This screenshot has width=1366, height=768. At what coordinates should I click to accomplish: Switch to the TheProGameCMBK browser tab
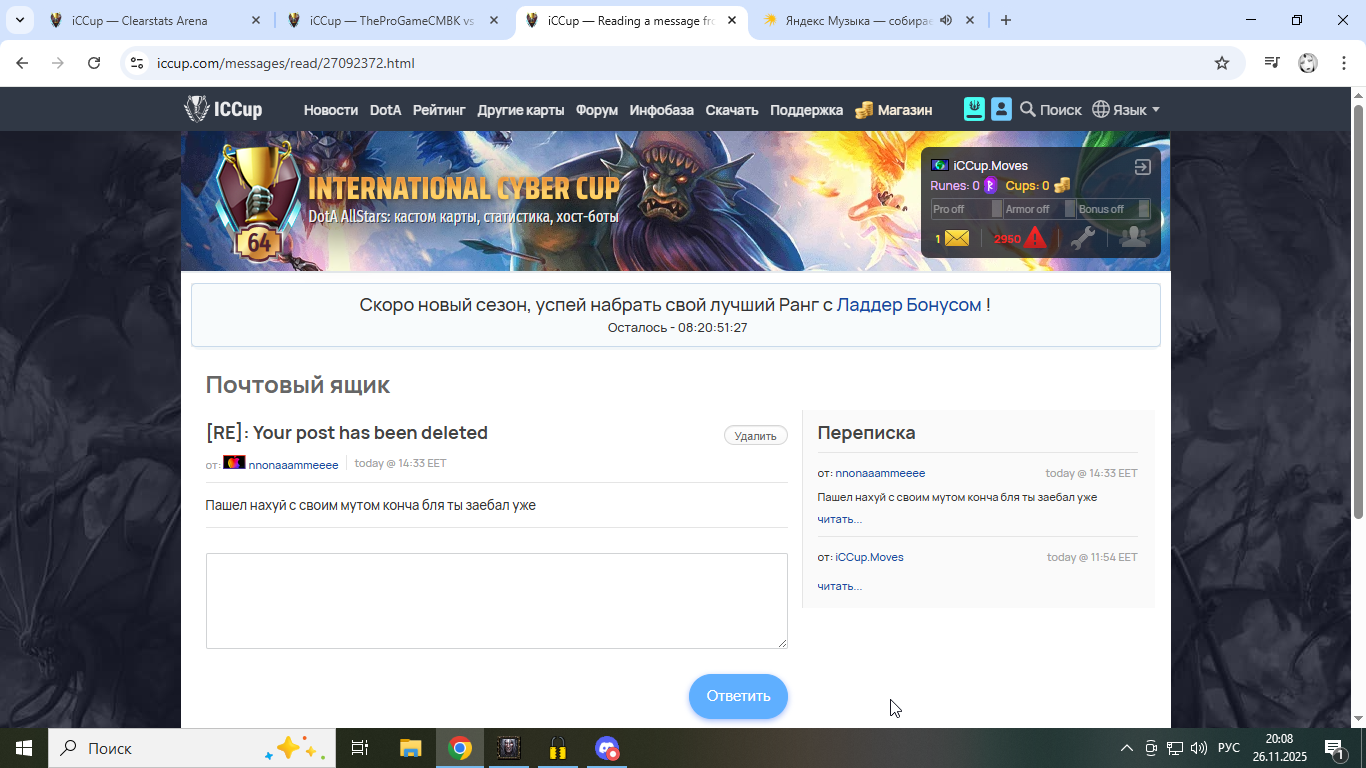coord(393,21)
